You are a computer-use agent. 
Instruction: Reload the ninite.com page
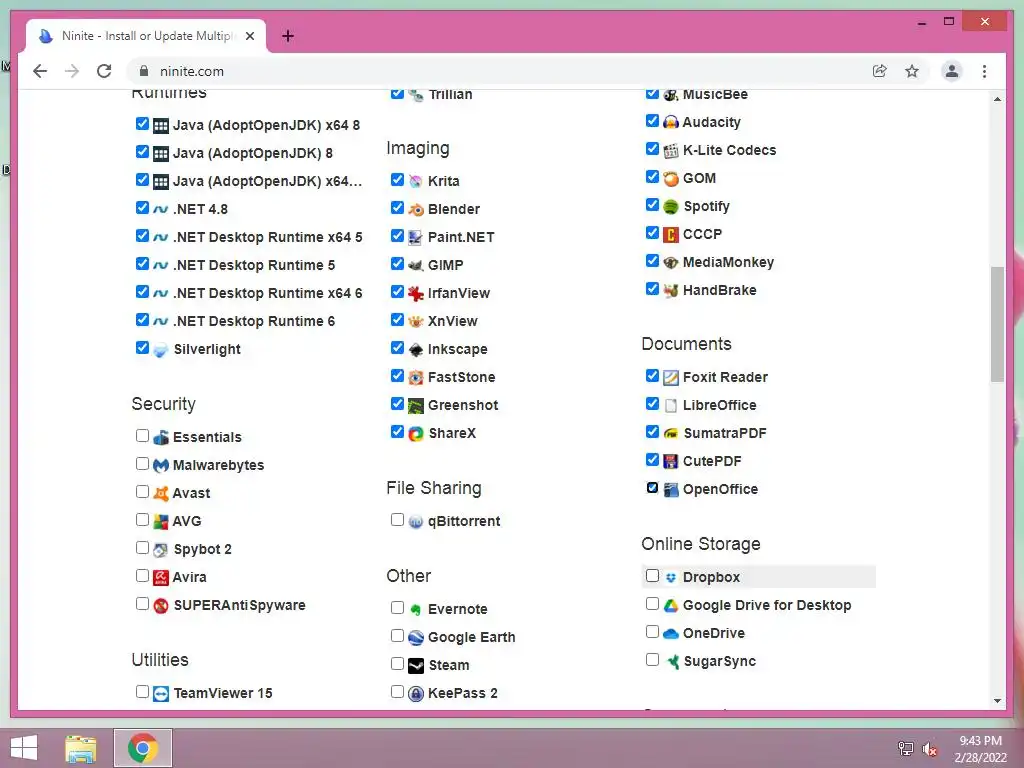click(x=104, y=71)
